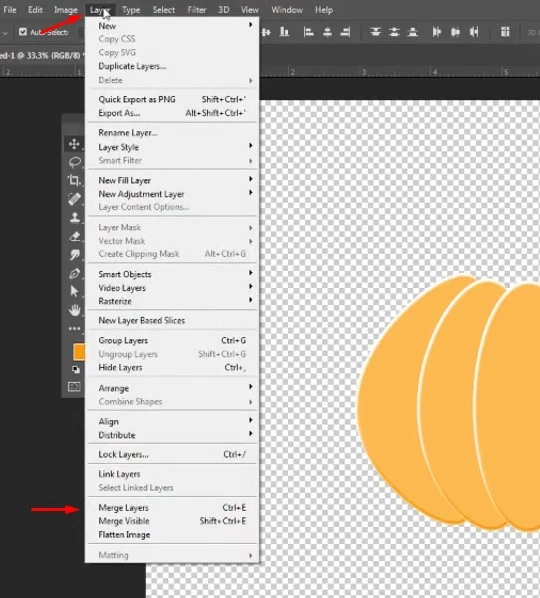Choose Hide Layers entry

click(x=173, y=367)
